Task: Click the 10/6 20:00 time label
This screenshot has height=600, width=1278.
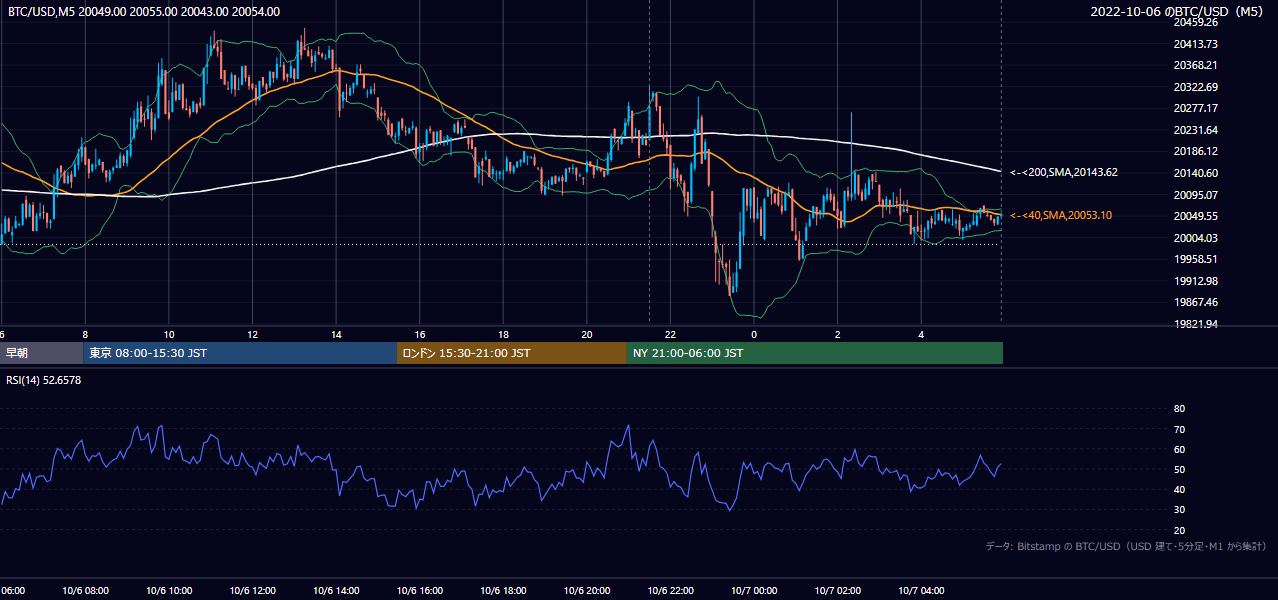Action: (586, 591)
